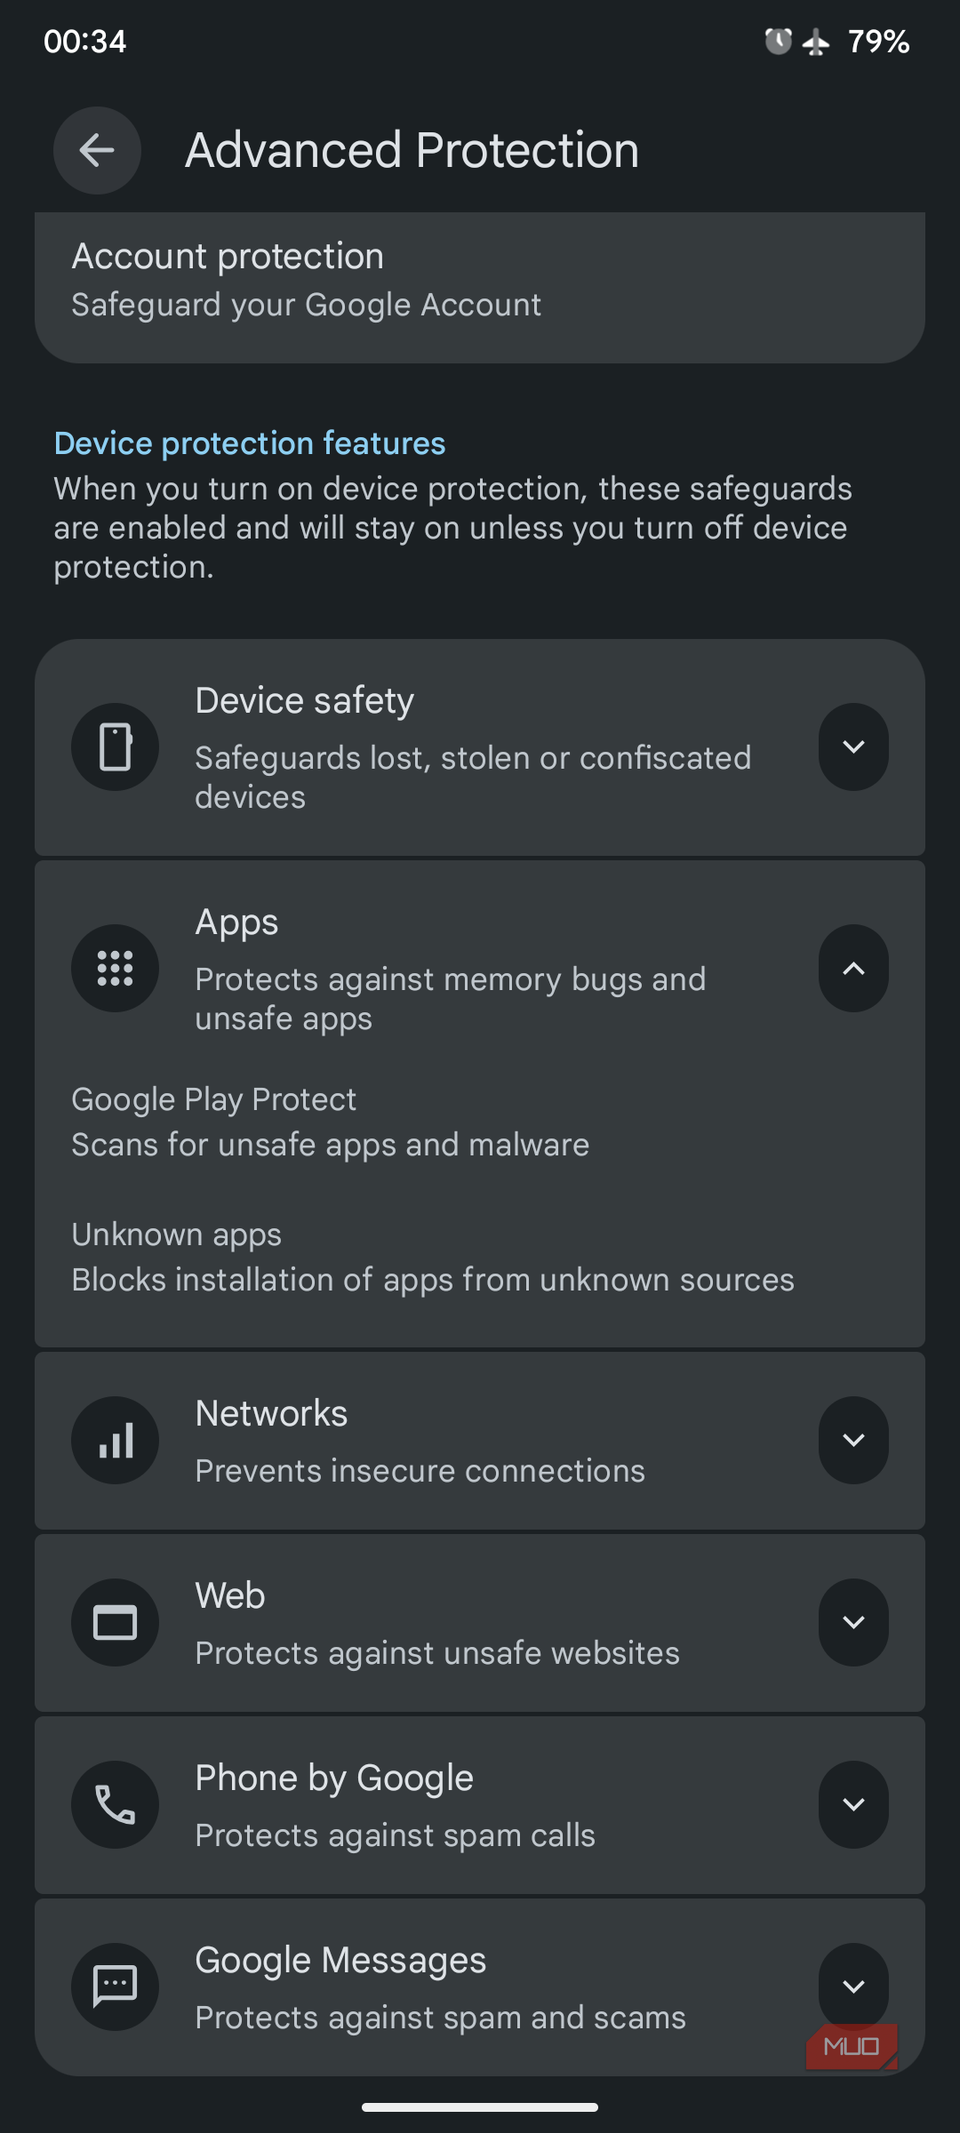The height and width of the screenshot is (2133, 960).
Task: Open Account protection settings
Action: (480, 287)
